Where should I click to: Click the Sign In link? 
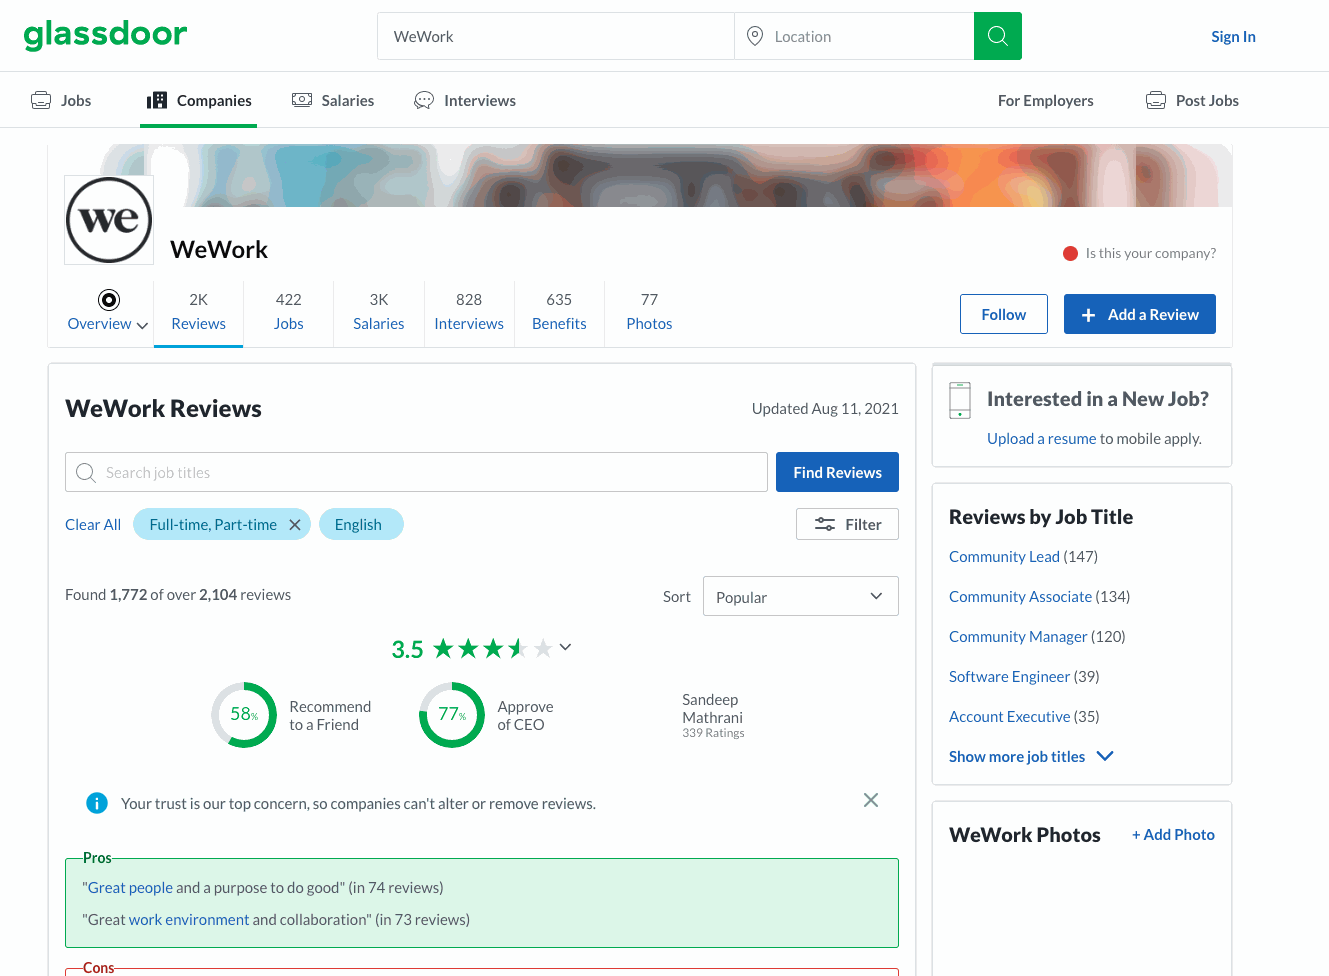[1233, 36]
